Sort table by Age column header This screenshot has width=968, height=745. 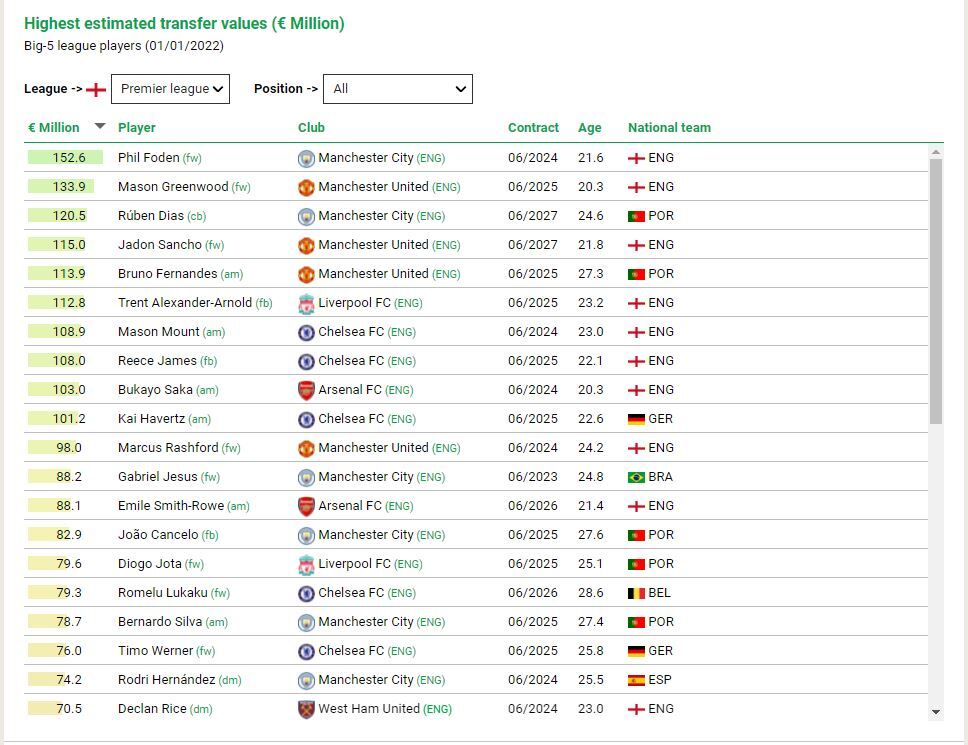pyautogui.click(x=590, y=127)
